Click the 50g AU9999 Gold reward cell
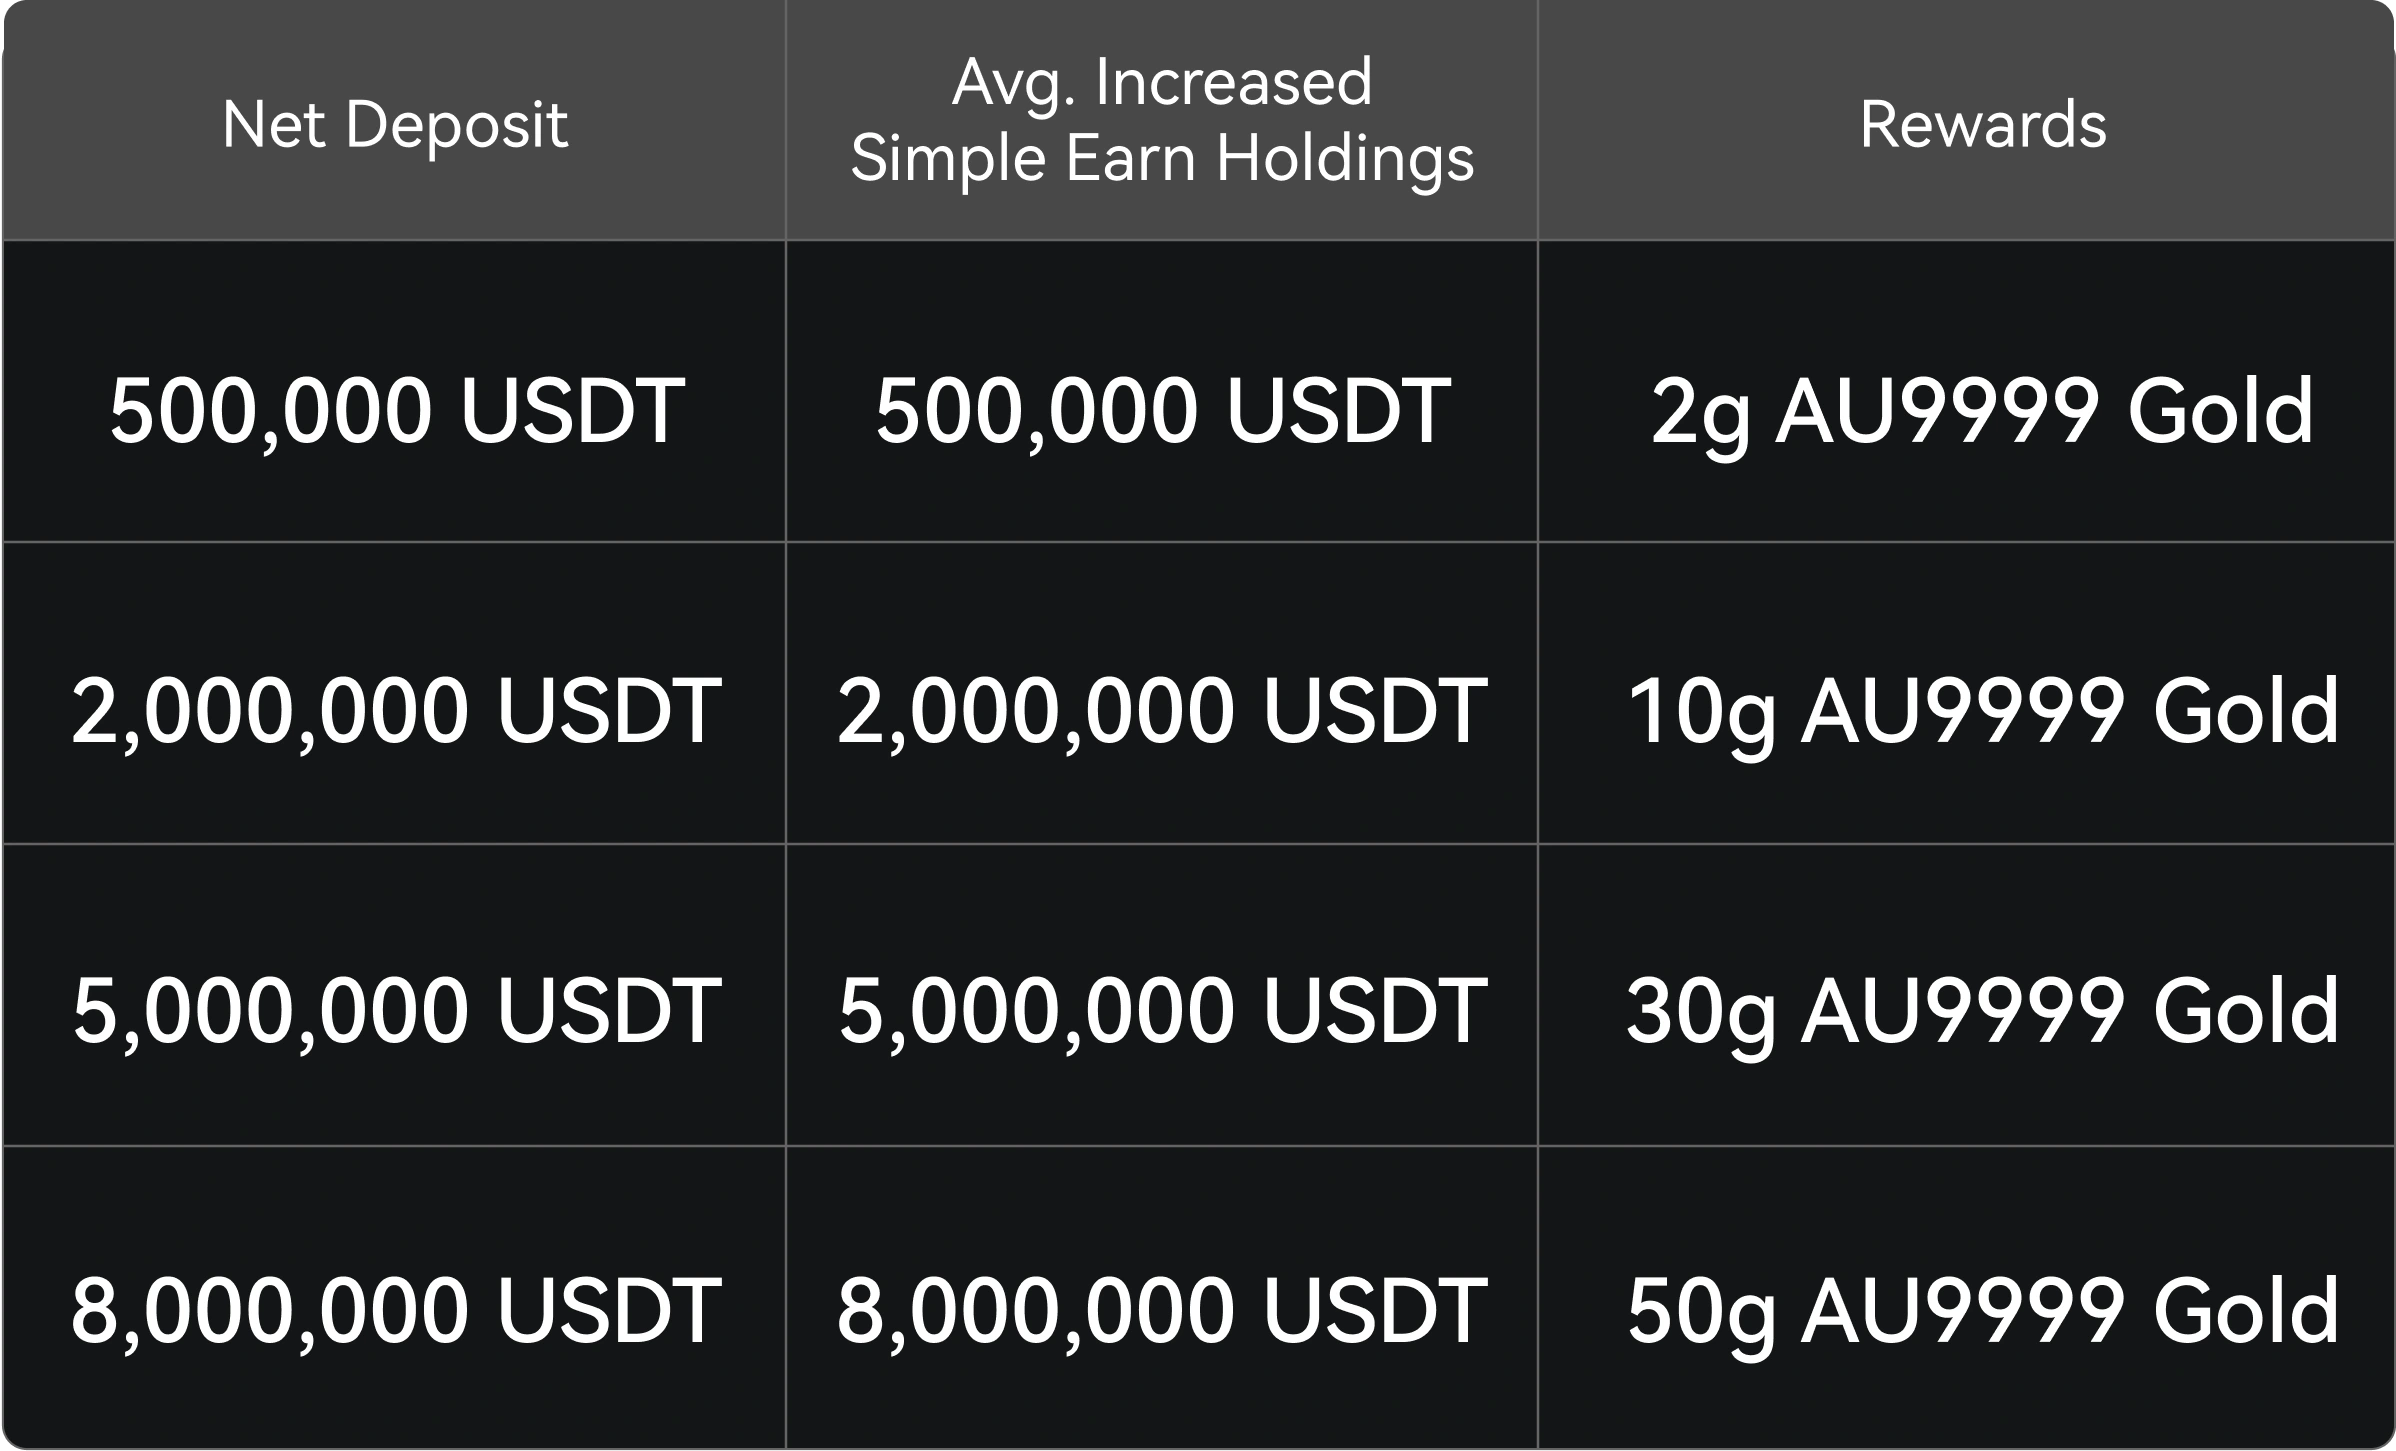Screen dimensions: 2396x1451 (x=1982, y=1310)
